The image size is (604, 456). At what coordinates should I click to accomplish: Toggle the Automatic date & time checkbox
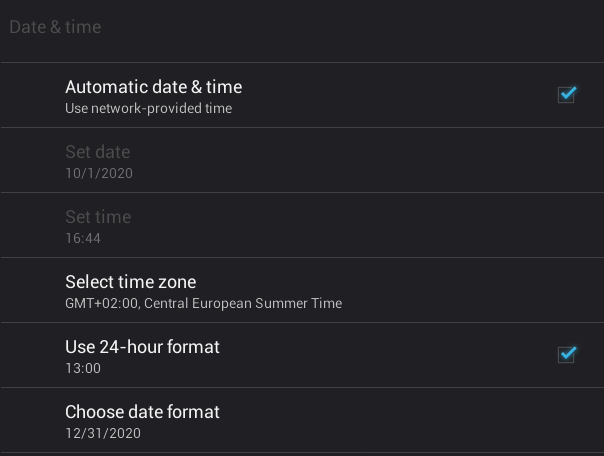click(566, 94)
